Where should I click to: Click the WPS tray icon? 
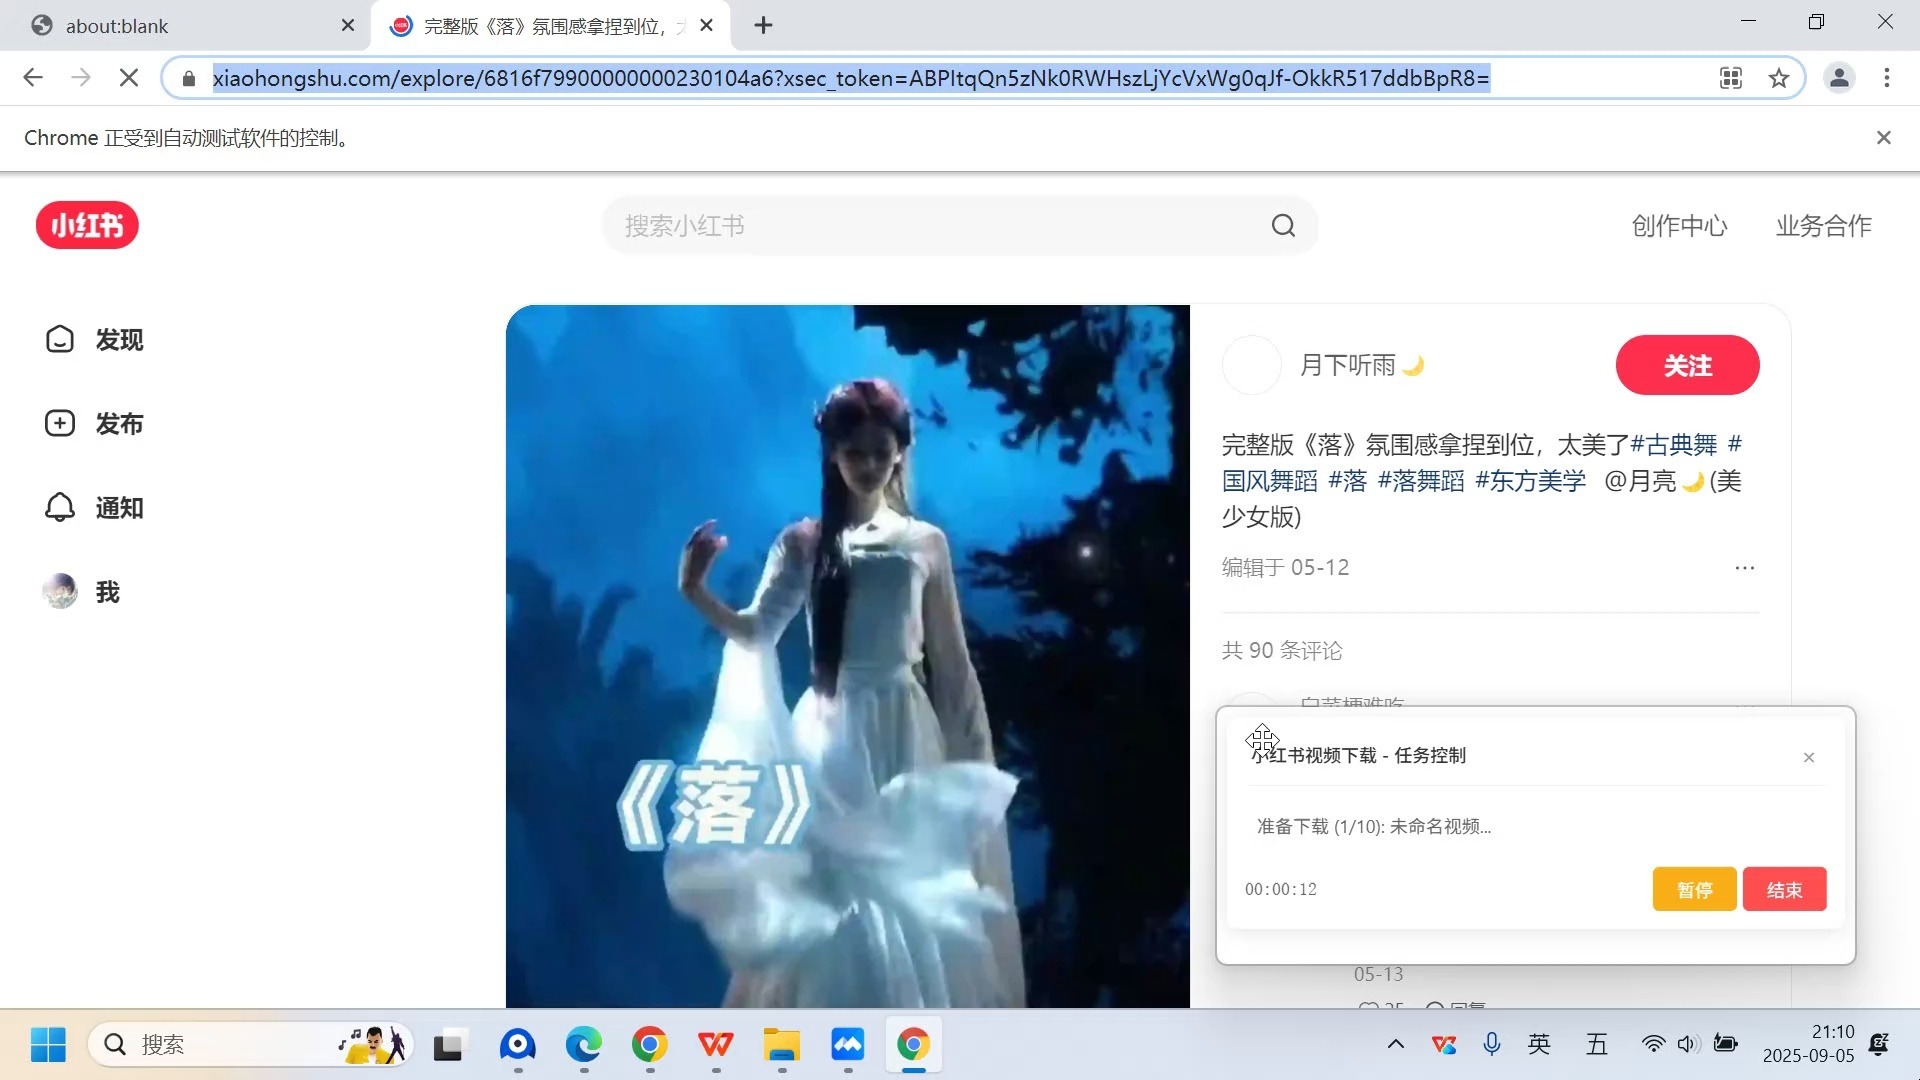1443,1045
